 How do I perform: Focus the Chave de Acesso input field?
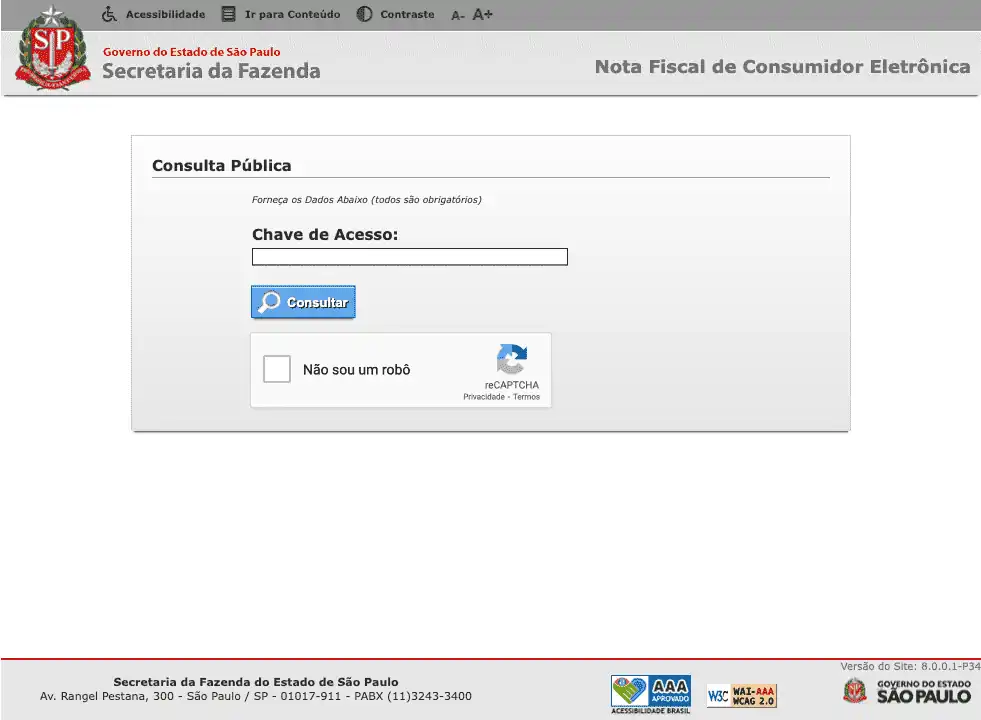[x=409, y=257]
